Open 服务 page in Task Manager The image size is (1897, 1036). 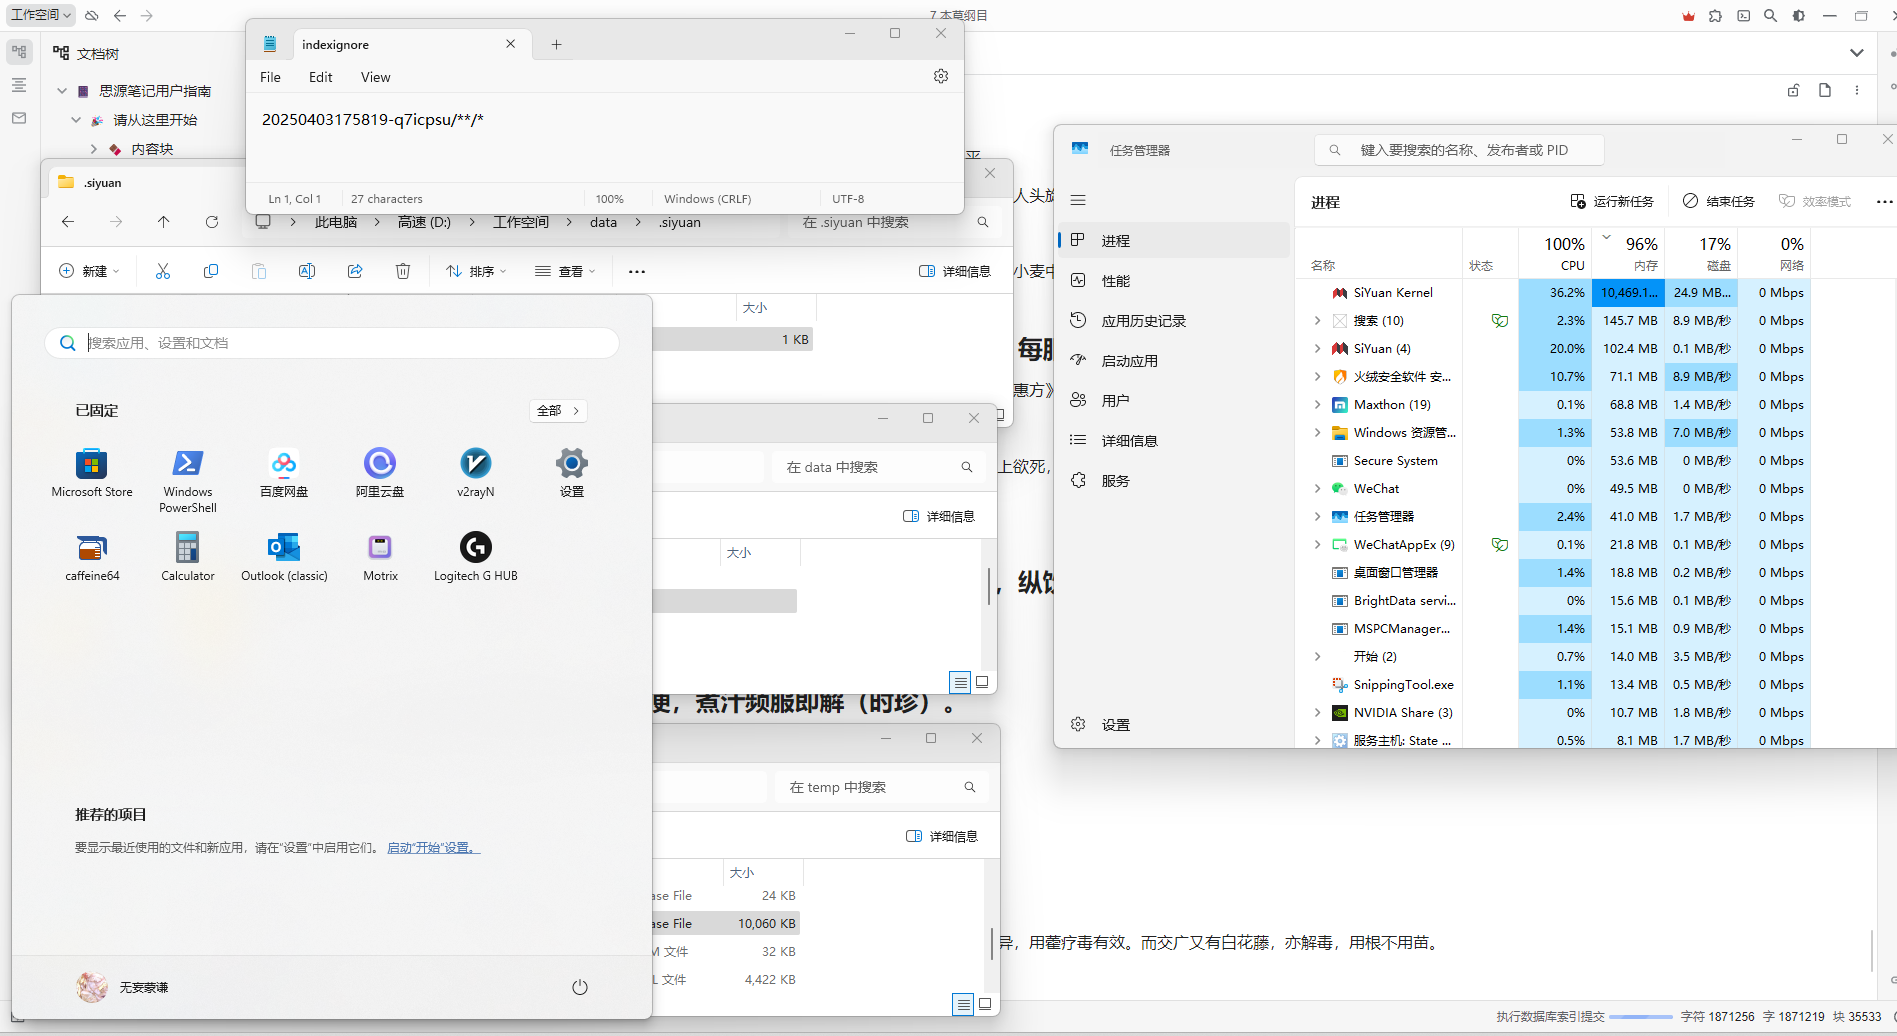point(1174,481)
